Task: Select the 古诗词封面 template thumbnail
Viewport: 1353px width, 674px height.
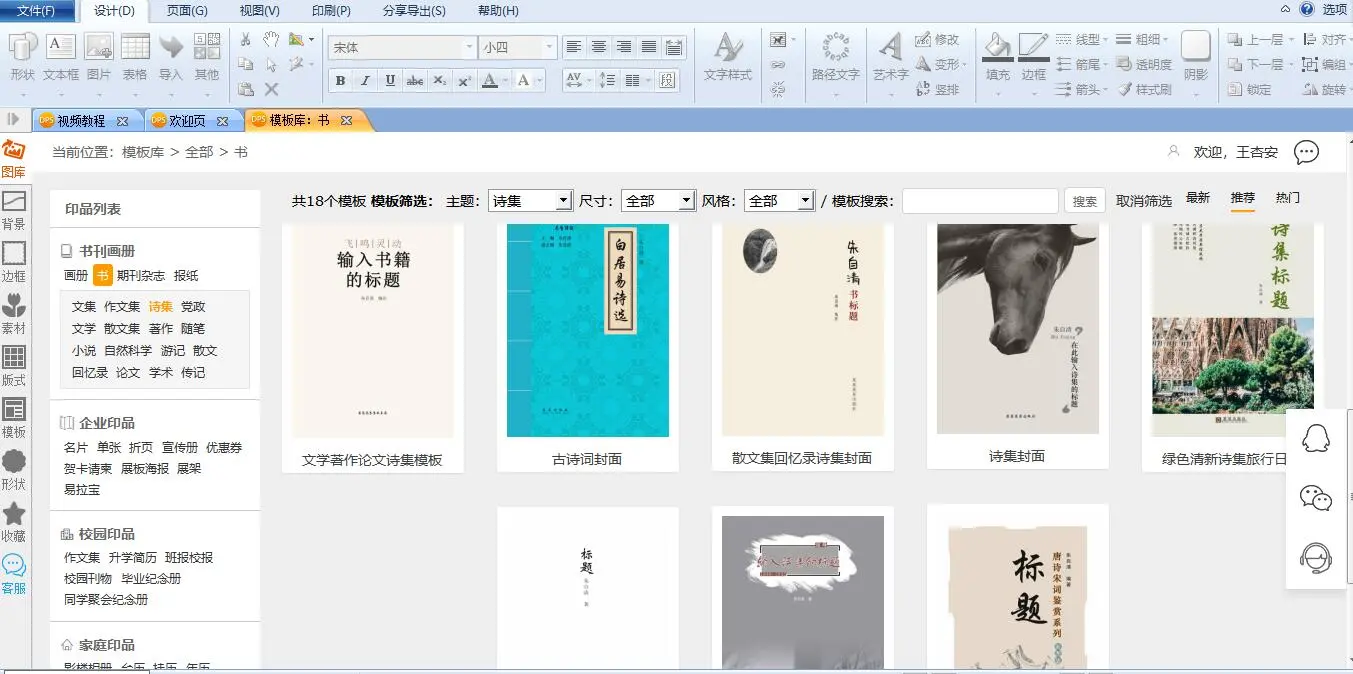Action: 587,331
